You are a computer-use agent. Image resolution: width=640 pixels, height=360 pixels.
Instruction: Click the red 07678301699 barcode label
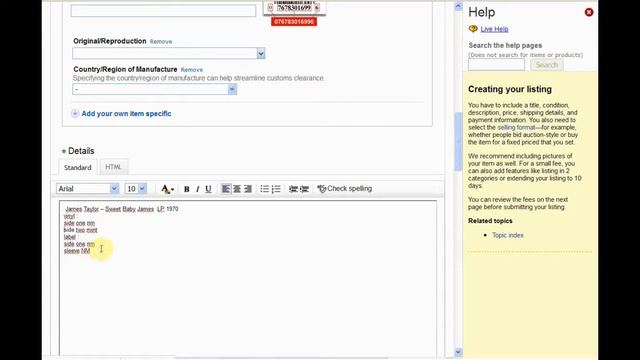pos(294,22)
